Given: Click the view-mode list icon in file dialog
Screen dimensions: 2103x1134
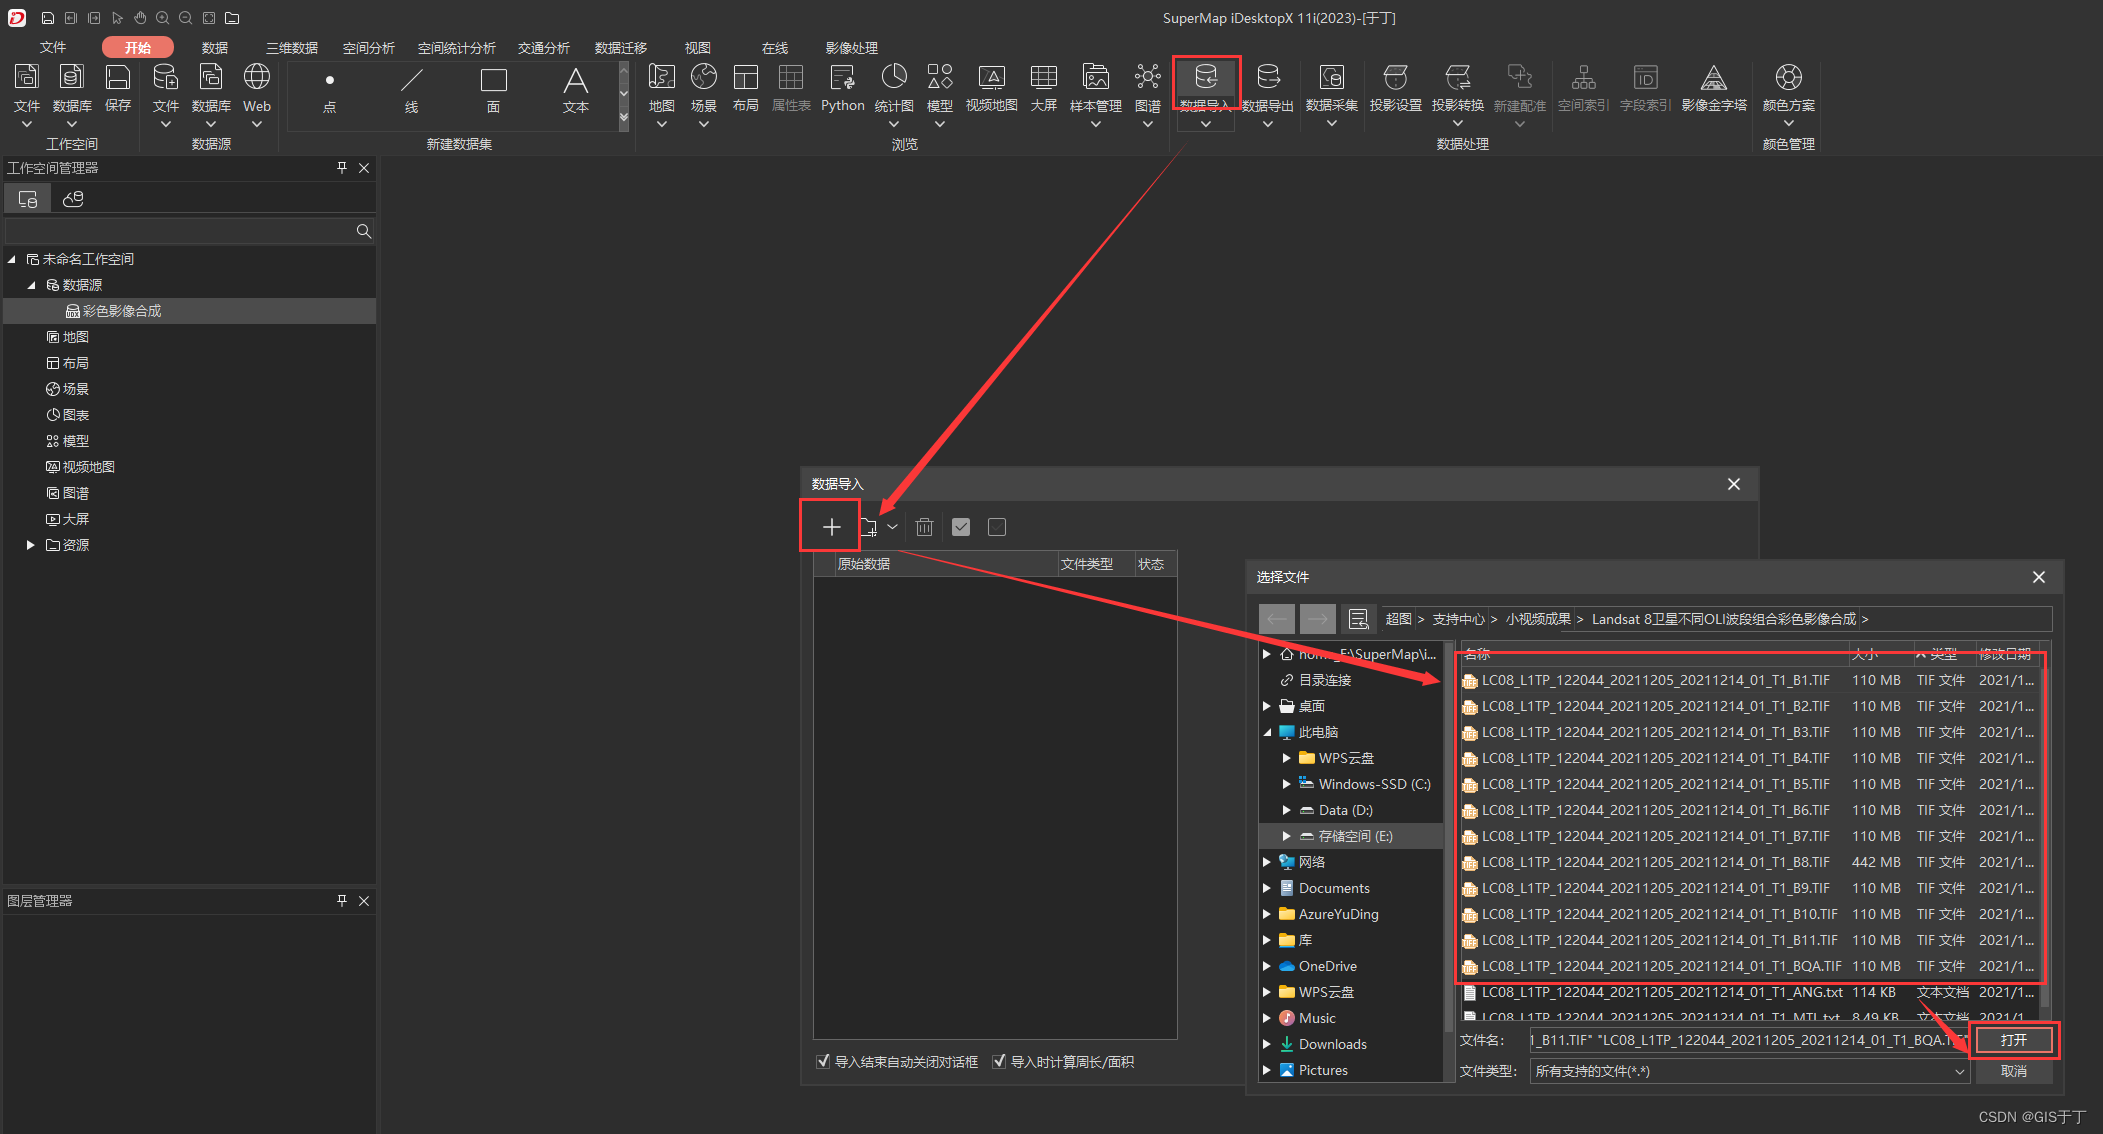Looking at the screenshot, I should tap(1358, 619).
